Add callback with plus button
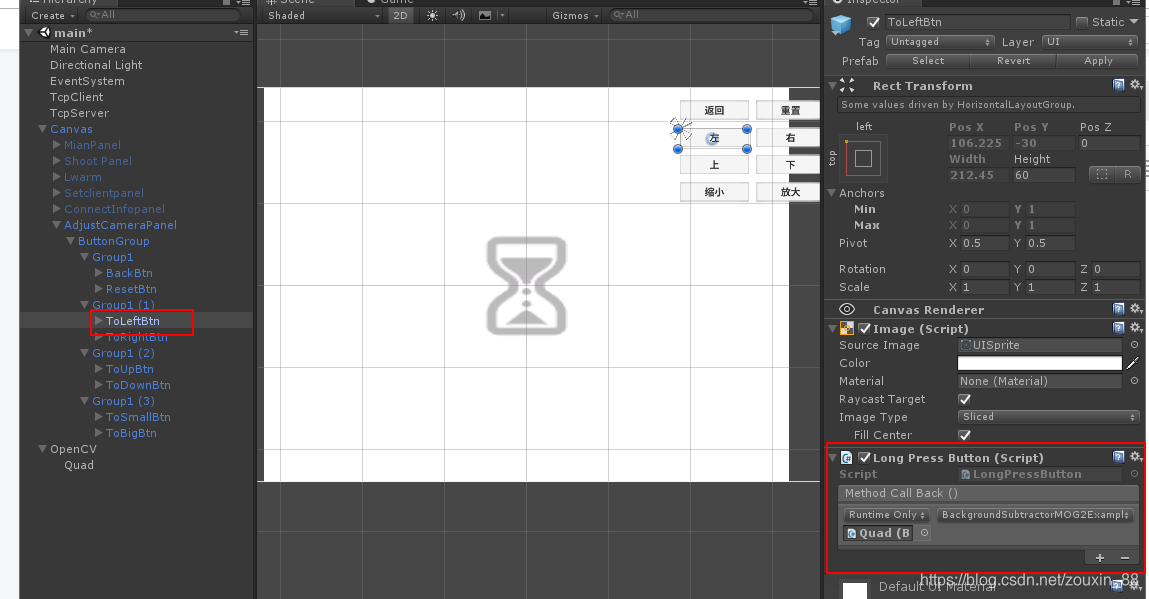Image resolution: width=1149 pixels, height=599 pixels. click(1099, 558)
